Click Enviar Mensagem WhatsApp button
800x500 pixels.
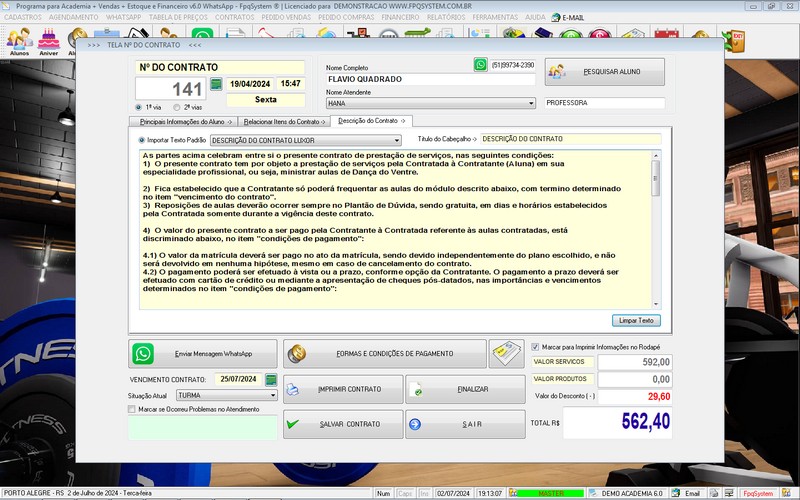click(203, 354)
